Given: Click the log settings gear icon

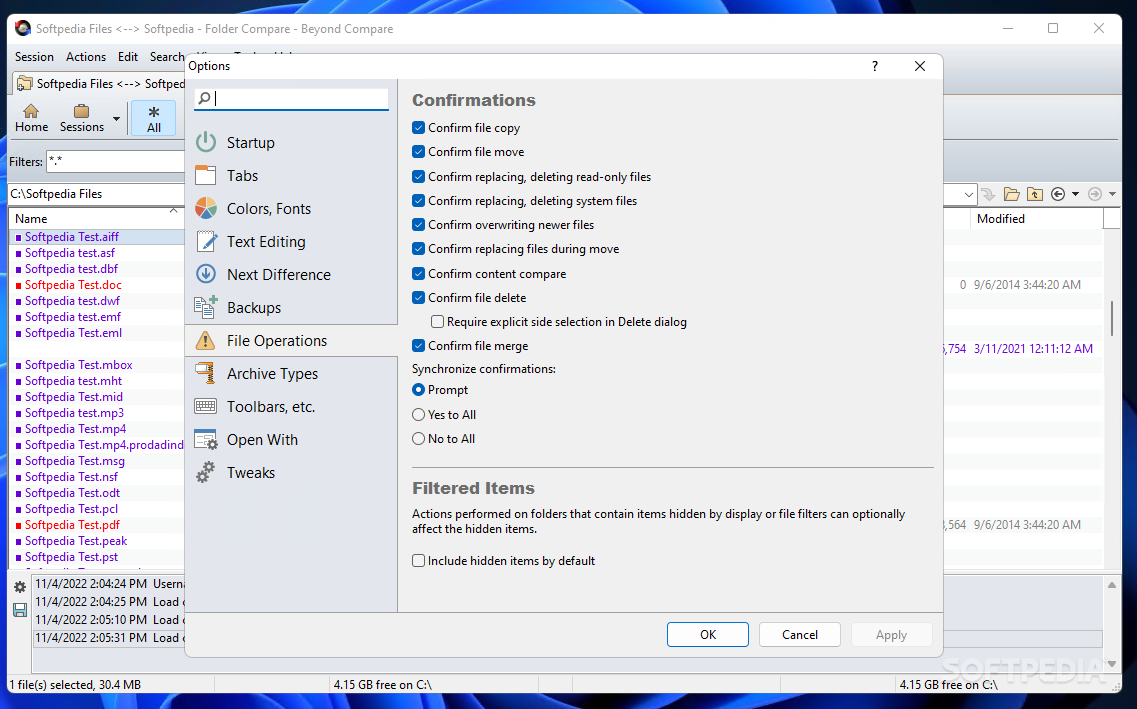Looking at the screenshot, I should (20, 587).
